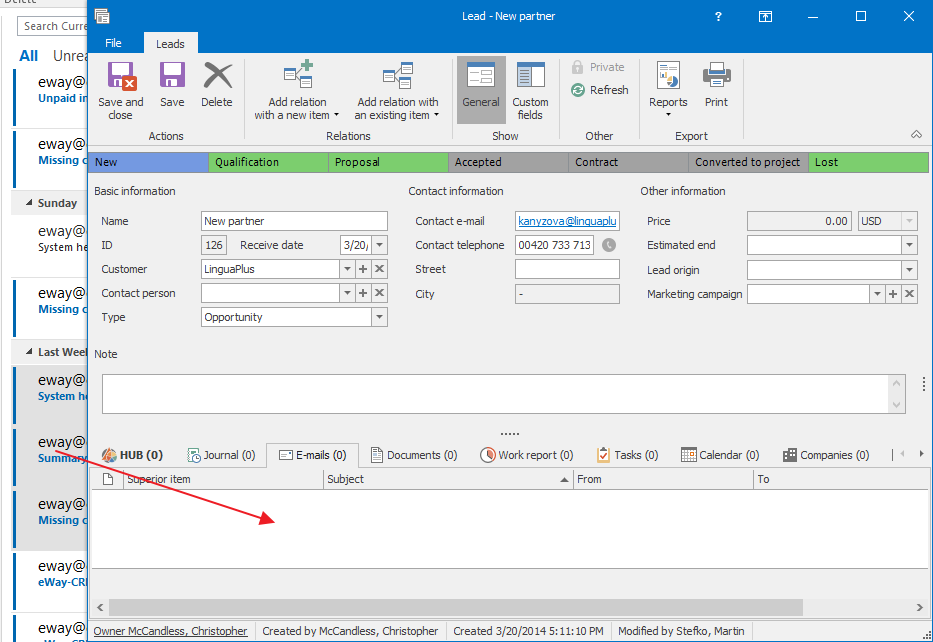
Task: Click the call icon beside telephone
Action: coord(609,245)
